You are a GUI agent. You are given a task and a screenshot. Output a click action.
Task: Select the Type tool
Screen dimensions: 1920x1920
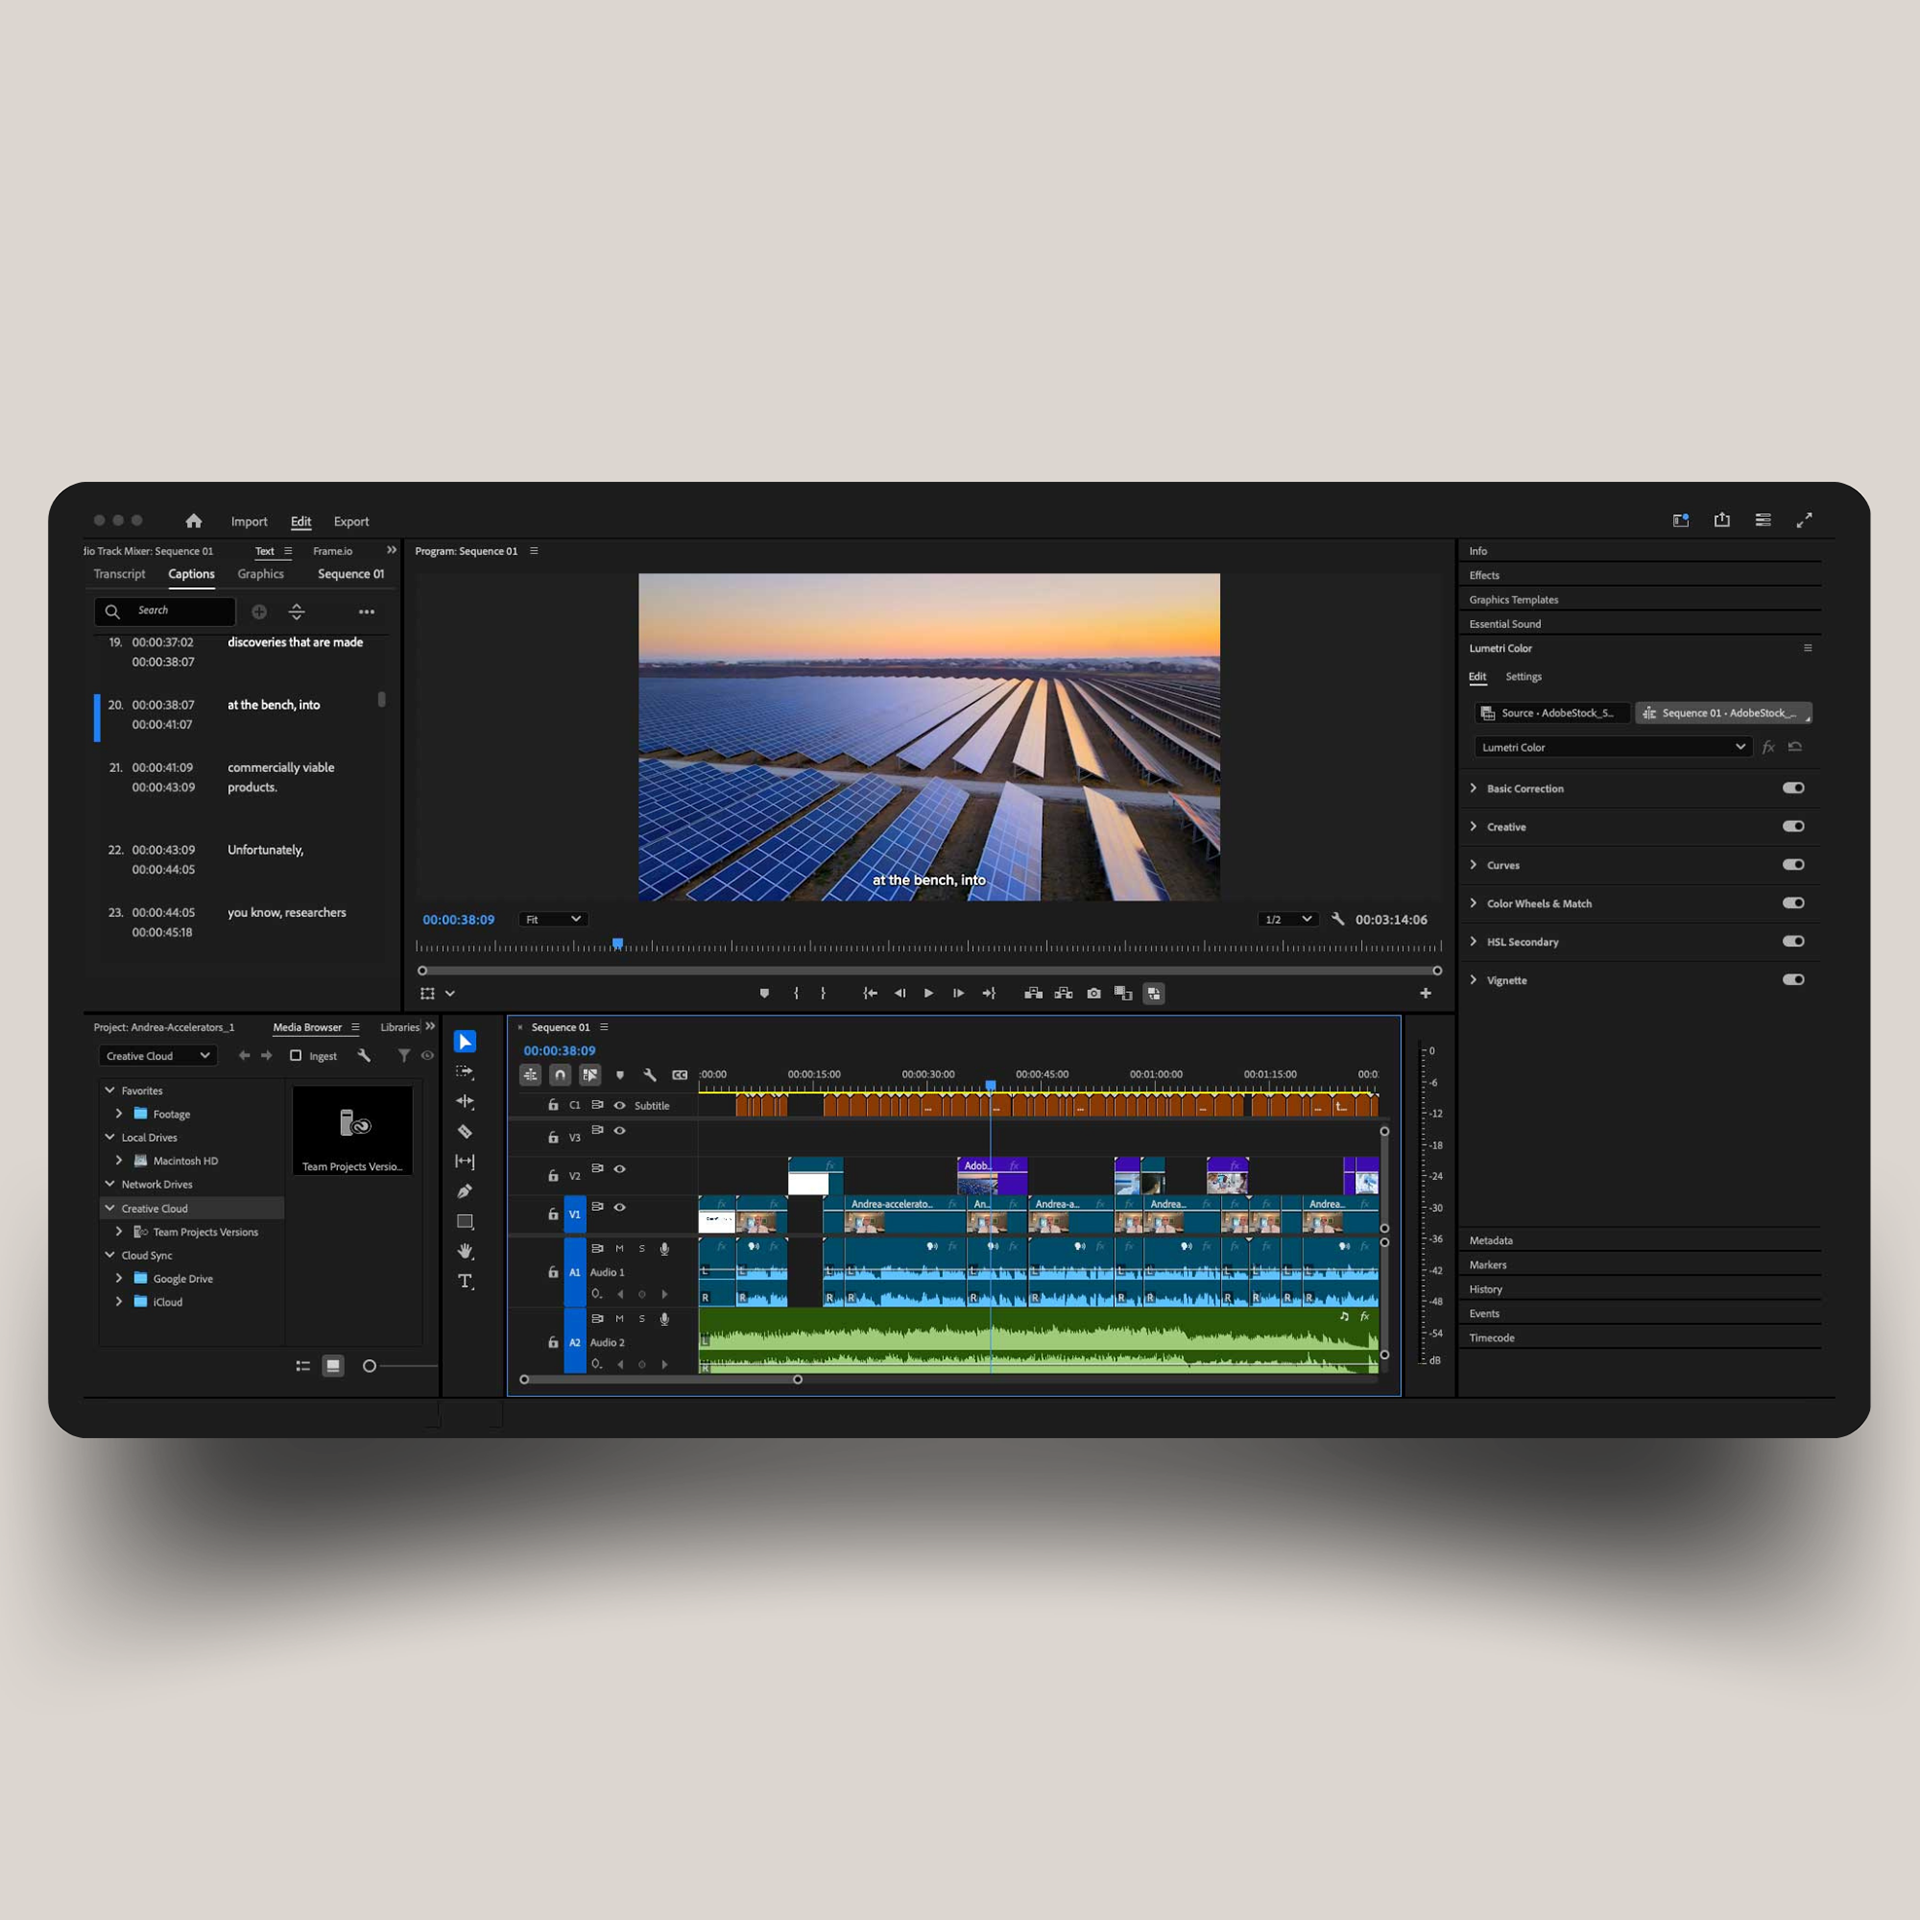coord(465,1281)
